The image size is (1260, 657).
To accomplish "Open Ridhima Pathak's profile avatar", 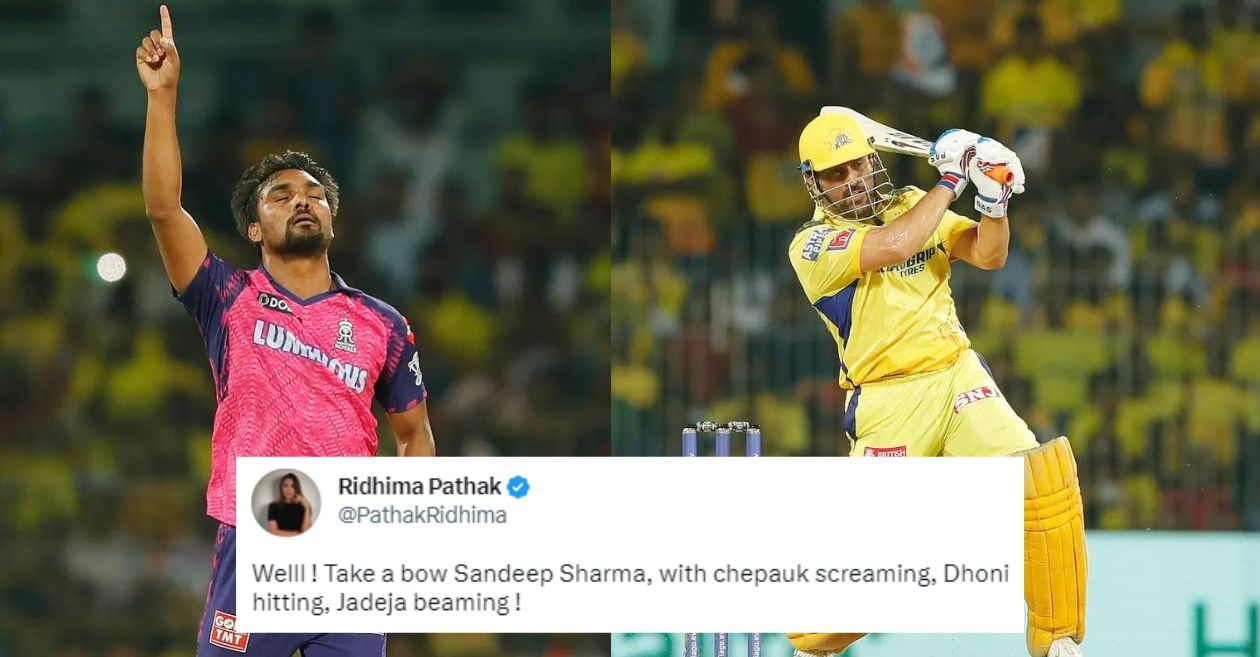I will pyautogui.click(x=286, y=502).
